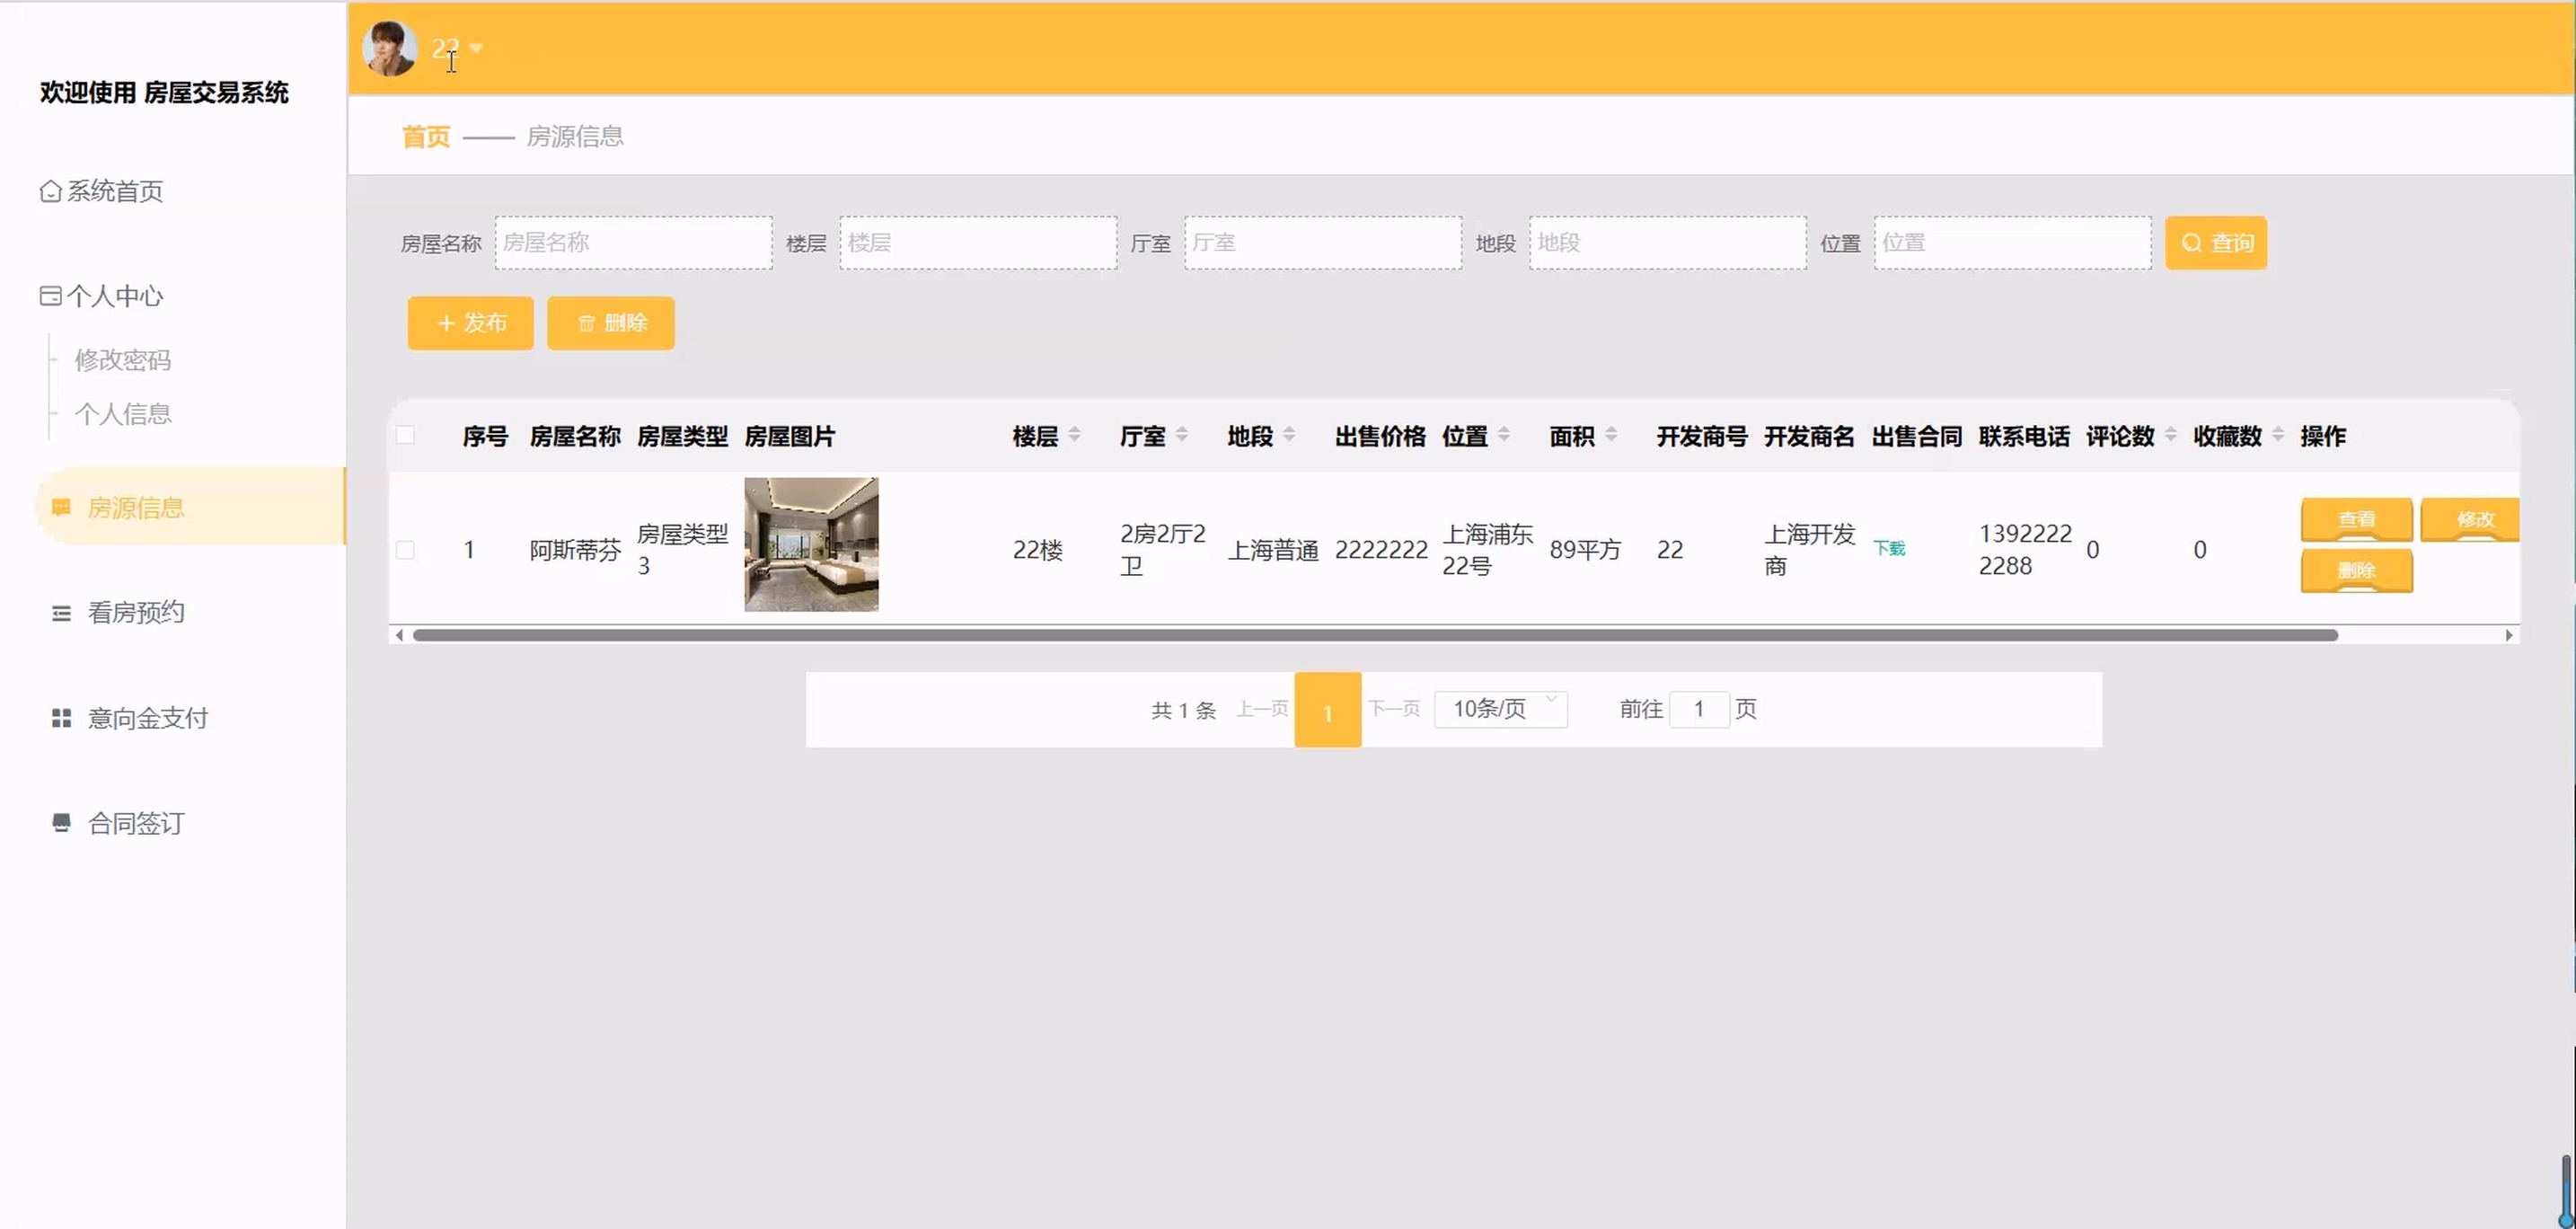Image resolution: width=2576 pixels, height=1229 pixels.
Task: Click the 发布 publish button
Action: click(471, 323)
